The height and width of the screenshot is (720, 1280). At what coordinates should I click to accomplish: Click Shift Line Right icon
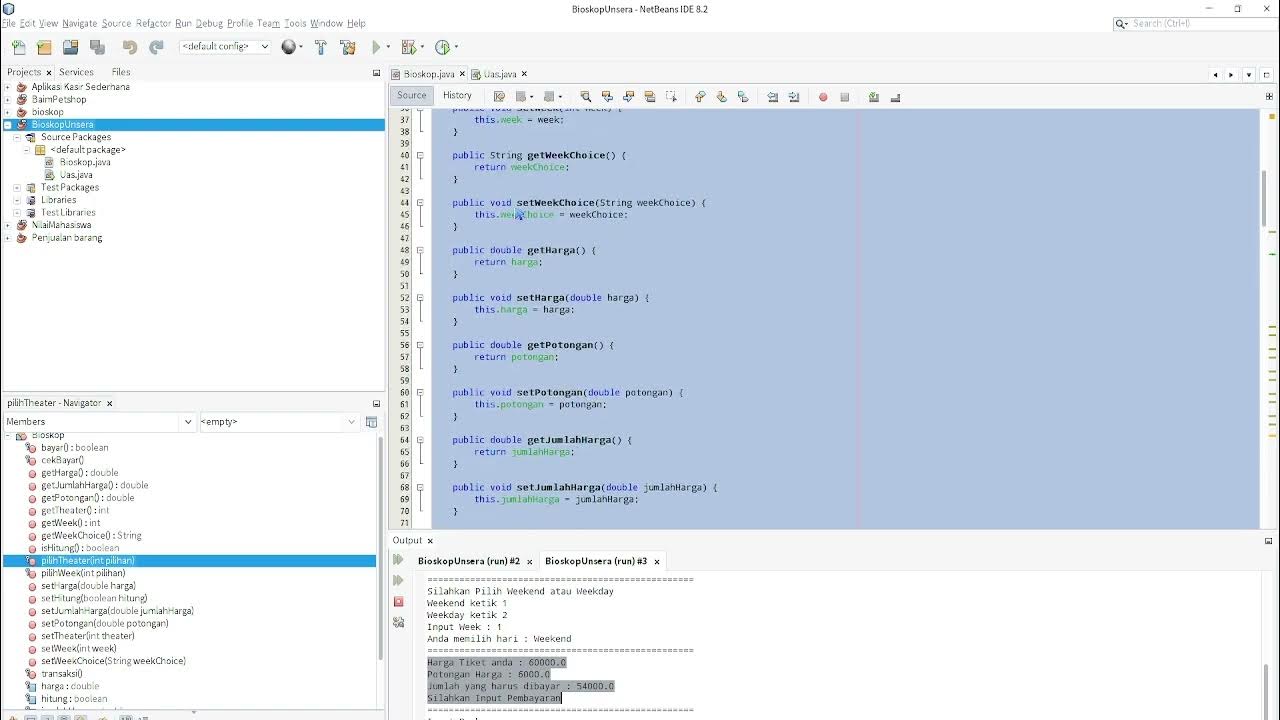point(794,97)
